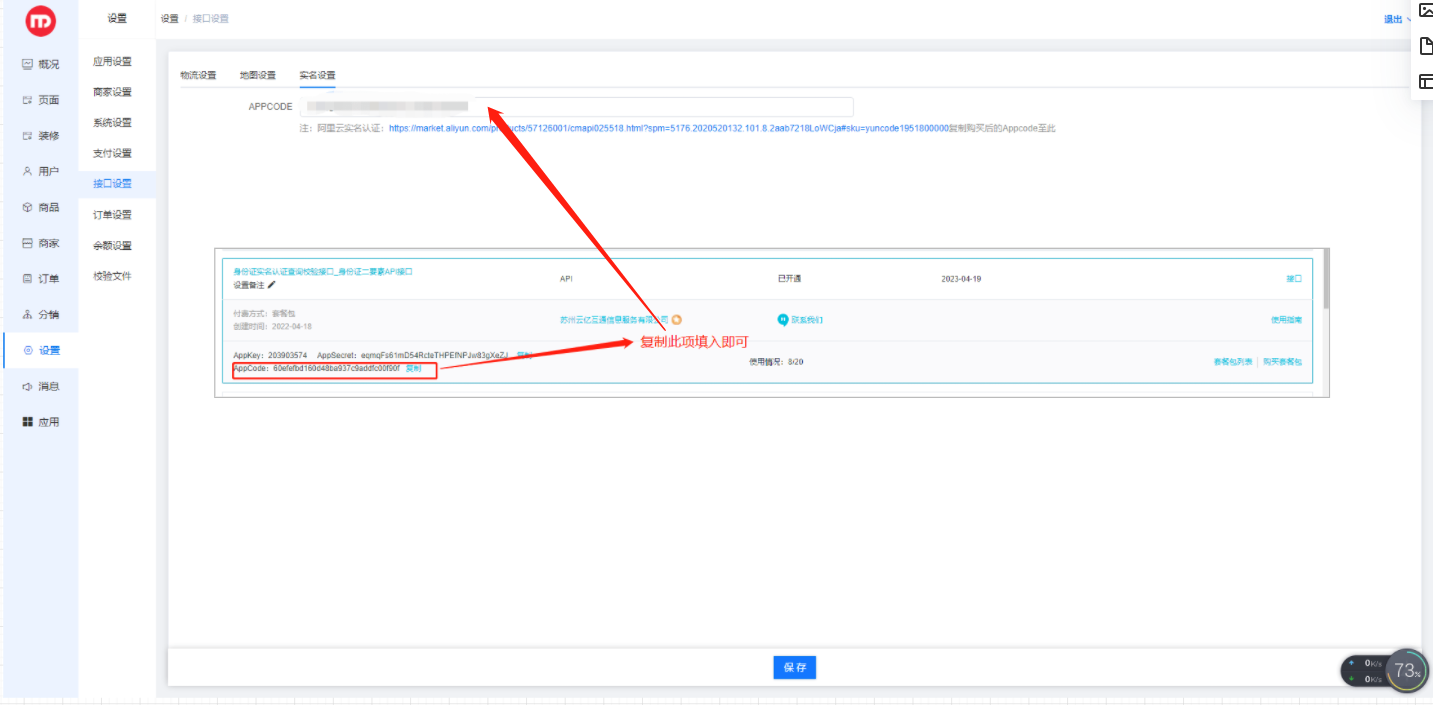Click the 2023-04-19 date in example image
1433x705 pixels.
click(961, 279)
